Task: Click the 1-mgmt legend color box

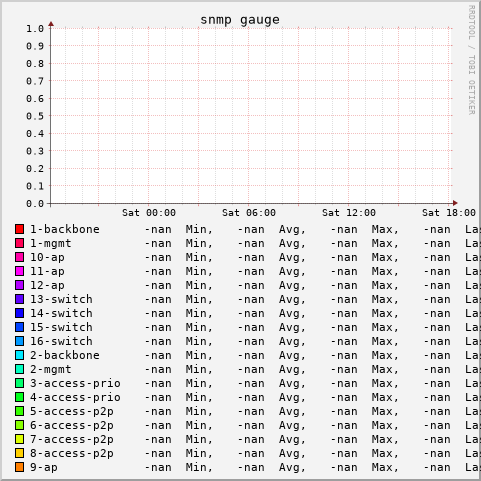Action: [19, 243]
